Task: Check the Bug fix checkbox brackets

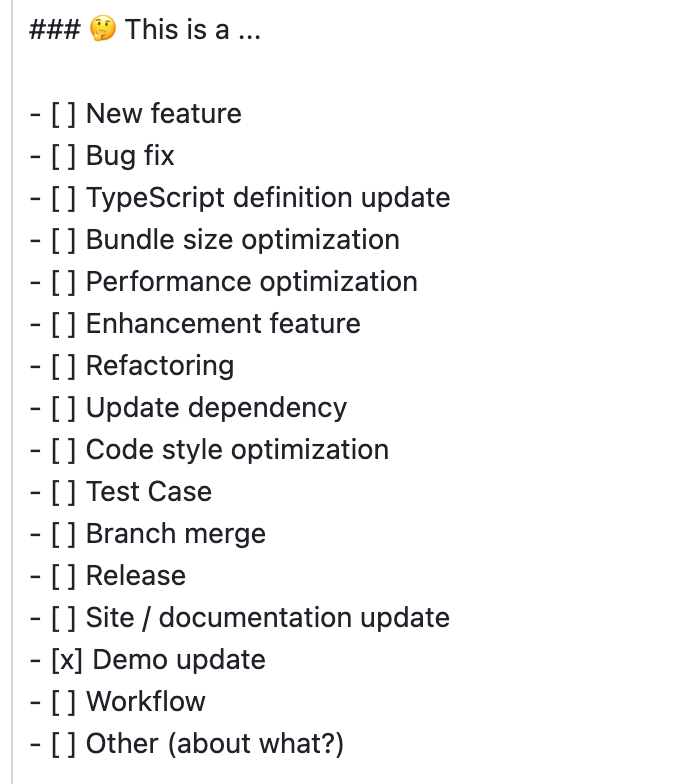Action: click(63, 156)
